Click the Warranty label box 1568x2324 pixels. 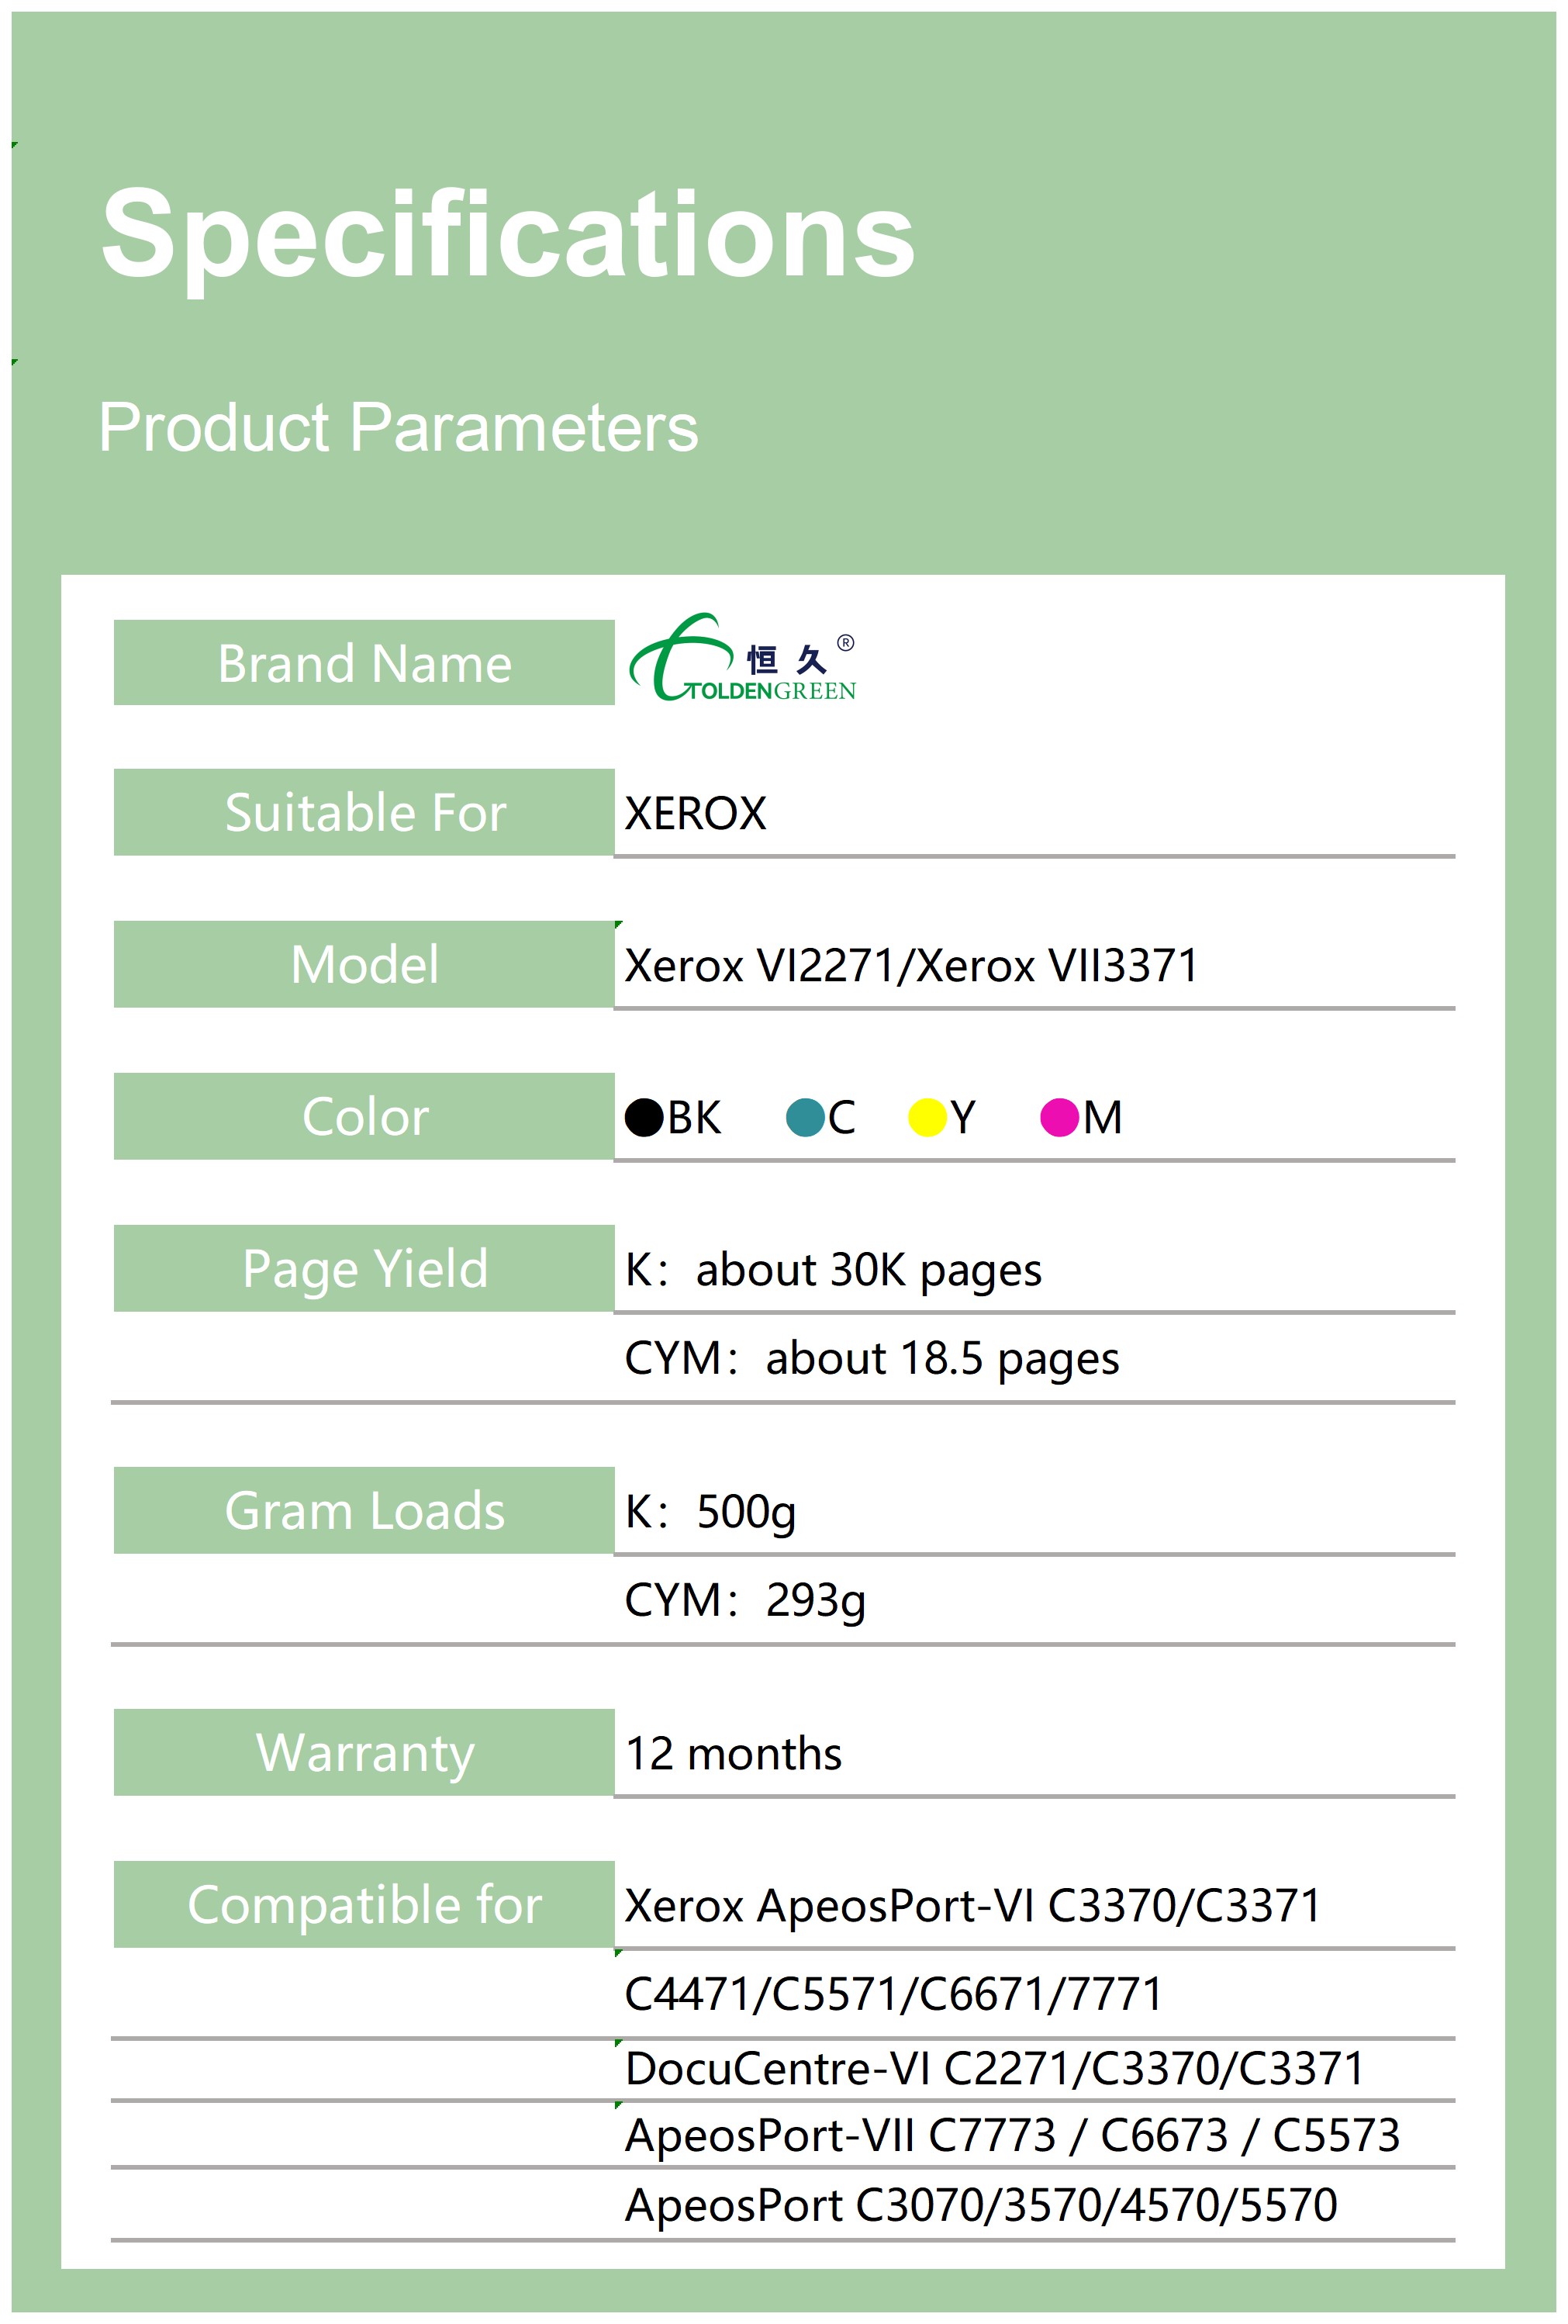click(364, 1752)
